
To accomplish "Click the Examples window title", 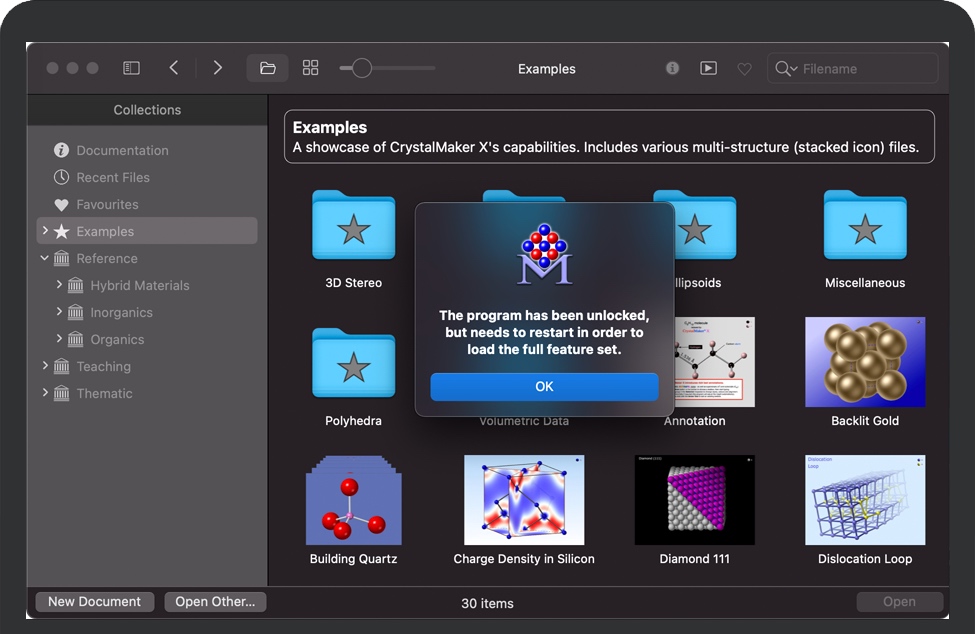I will [547, 69].
